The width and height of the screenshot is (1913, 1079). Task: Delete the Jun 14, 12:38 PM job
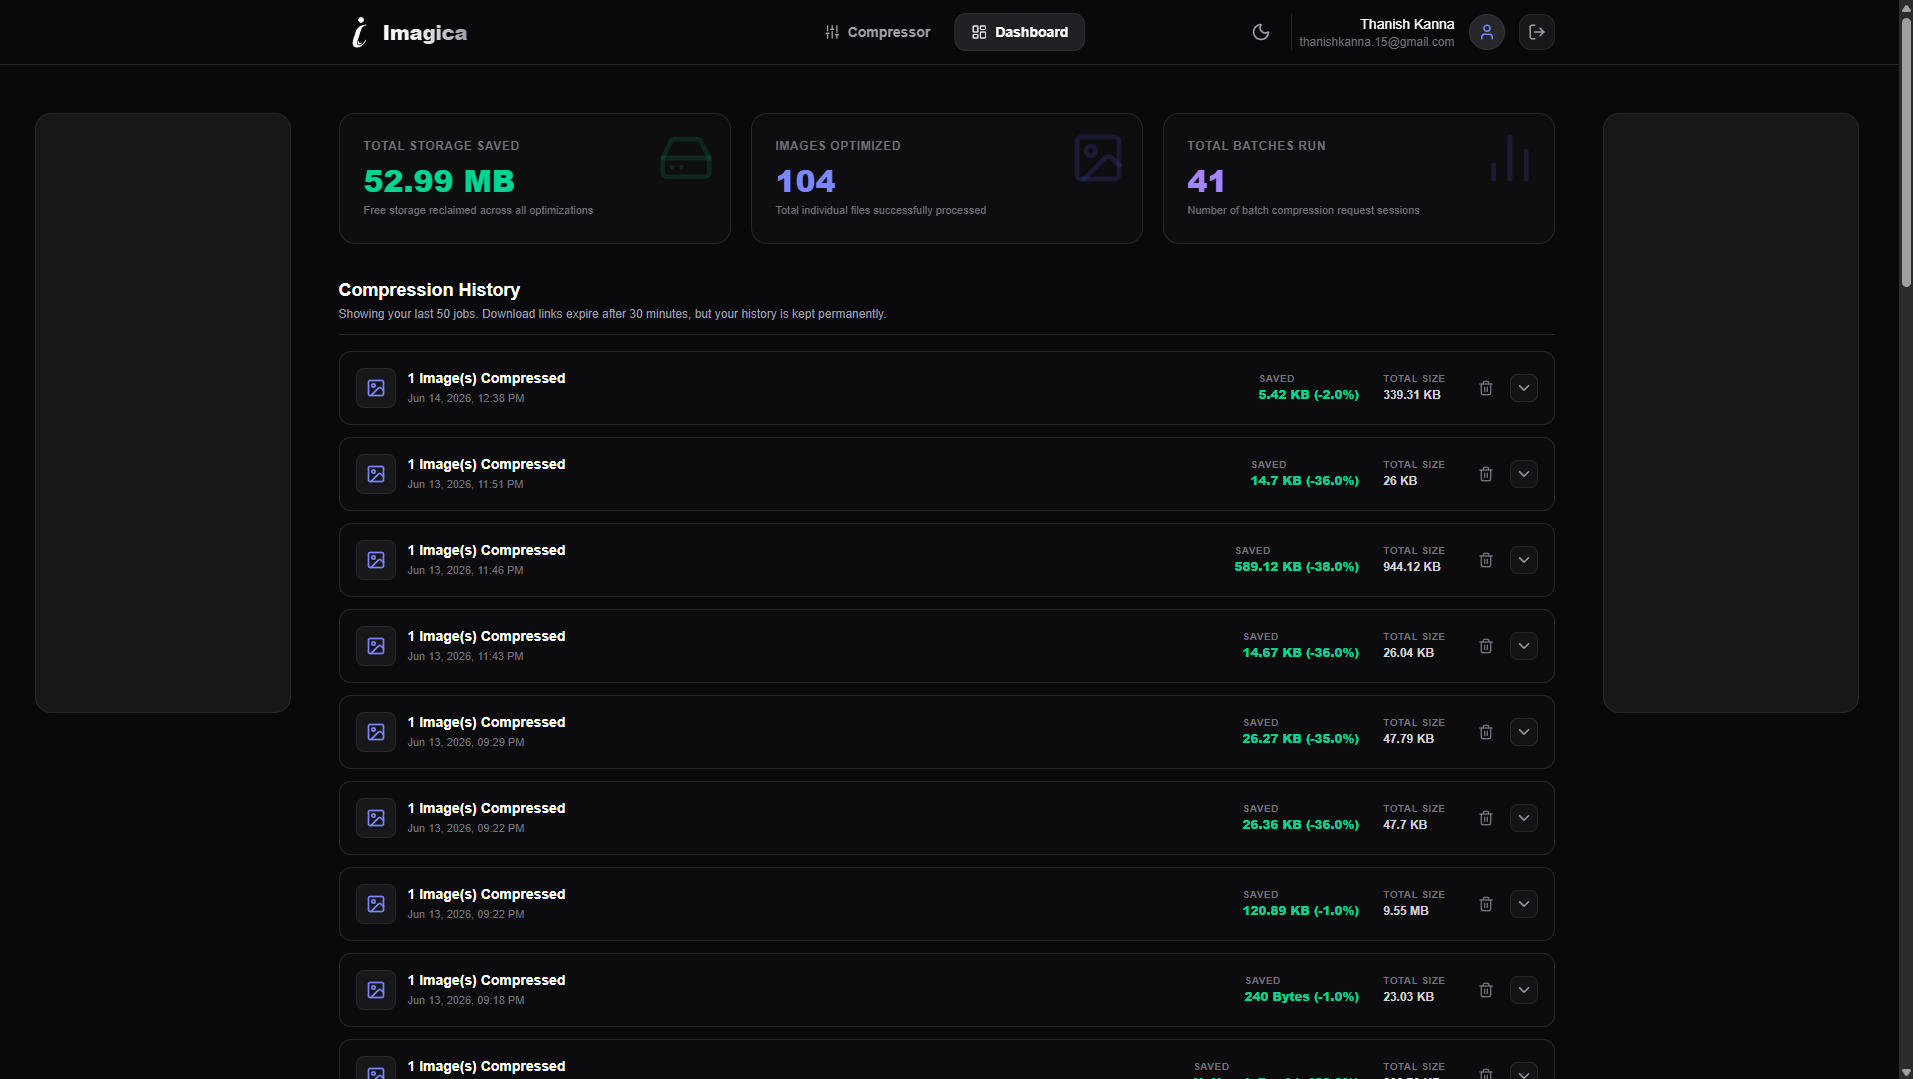pyautogui.click(x=1486, y=388)
